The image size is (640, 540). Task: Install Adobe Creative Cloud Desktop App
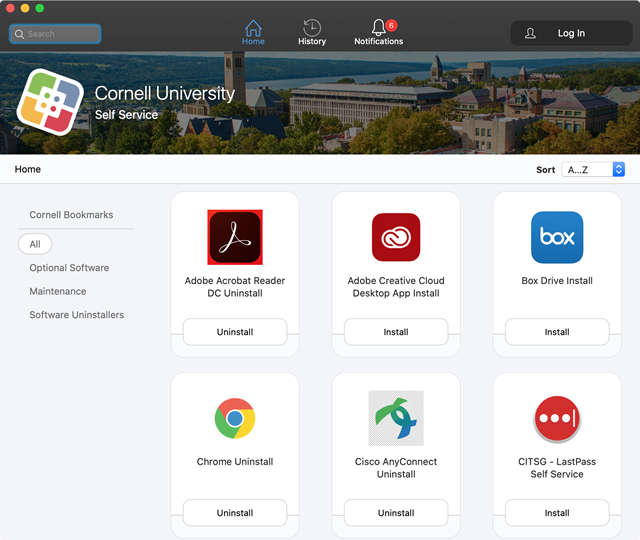(396, 332)
